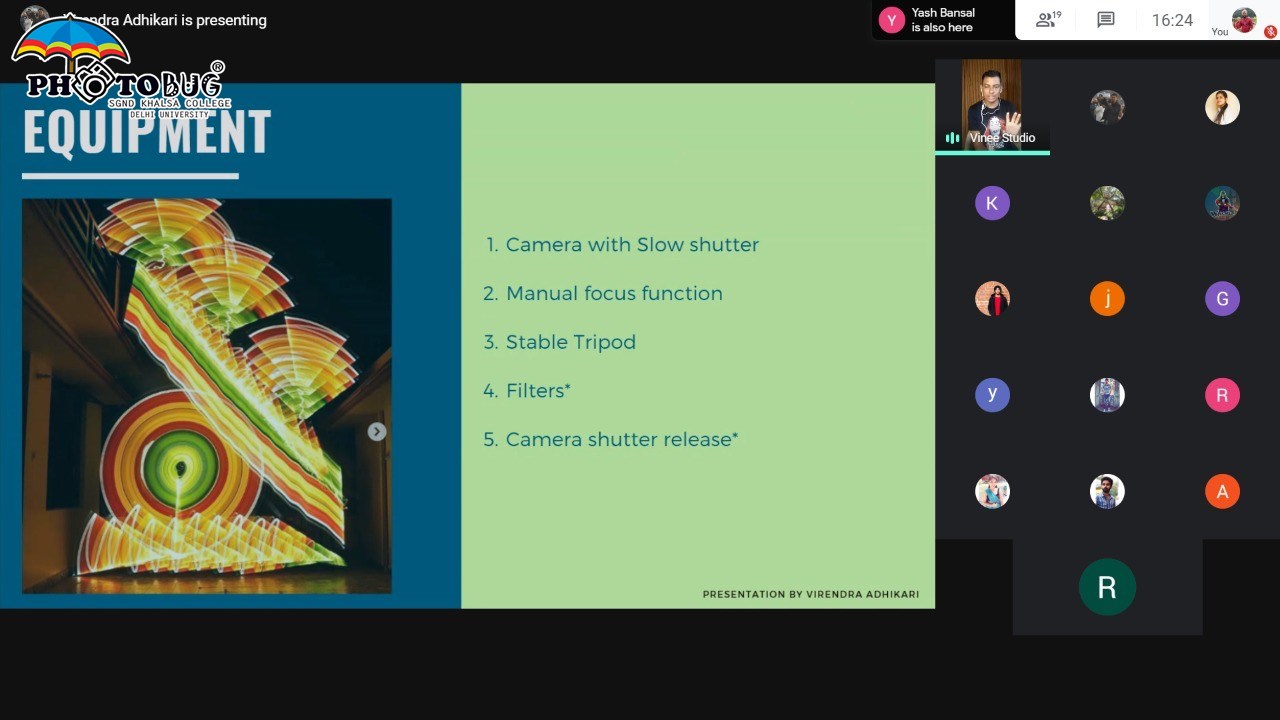
Task: Click the Camera with Slow shutter list item
Action: [x=631, y=245]
